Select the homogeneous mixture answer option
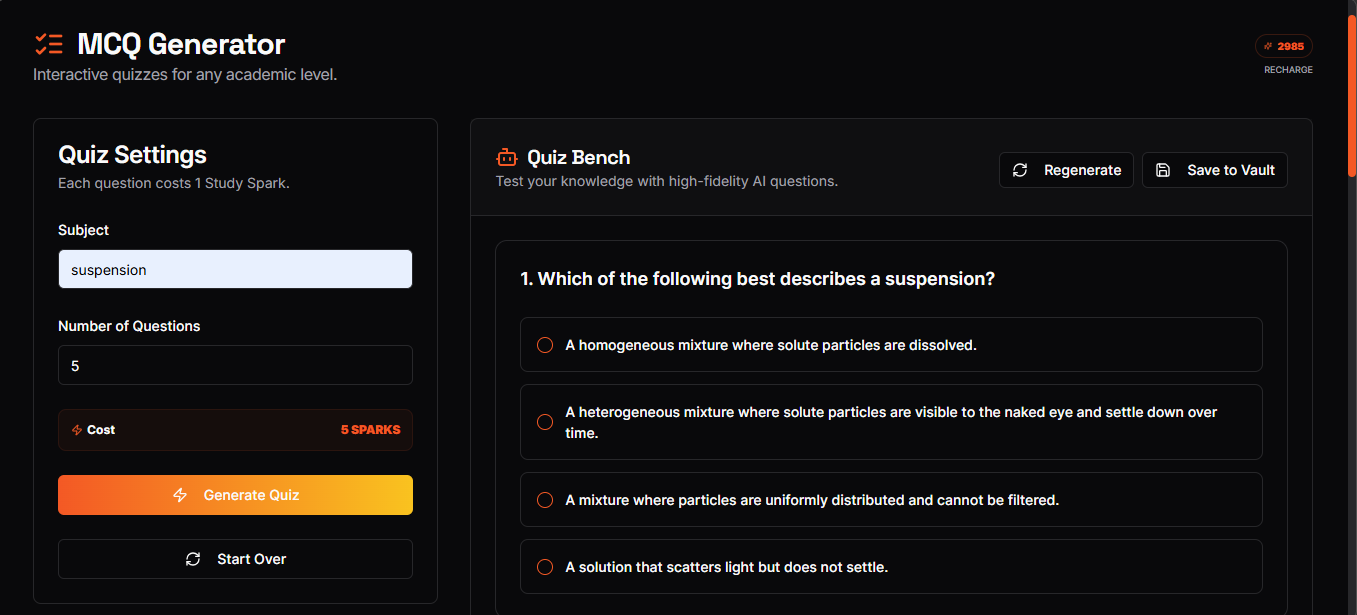 [x=891, y=344]
